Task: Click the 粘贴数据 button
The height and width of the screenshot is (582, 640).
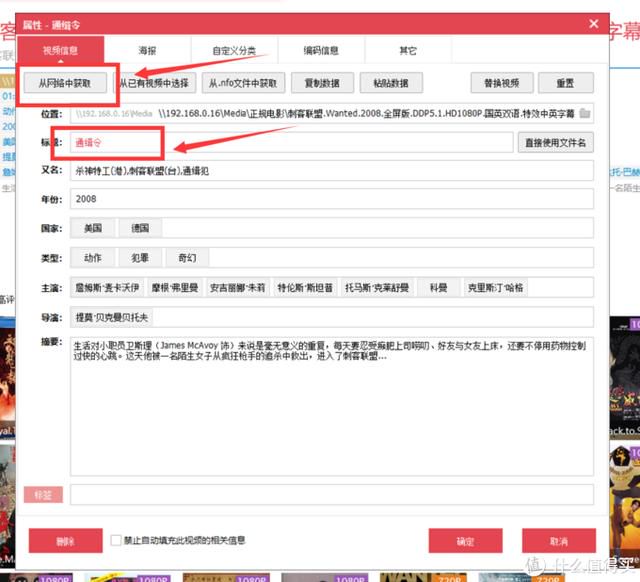Action: pos(391,83)
